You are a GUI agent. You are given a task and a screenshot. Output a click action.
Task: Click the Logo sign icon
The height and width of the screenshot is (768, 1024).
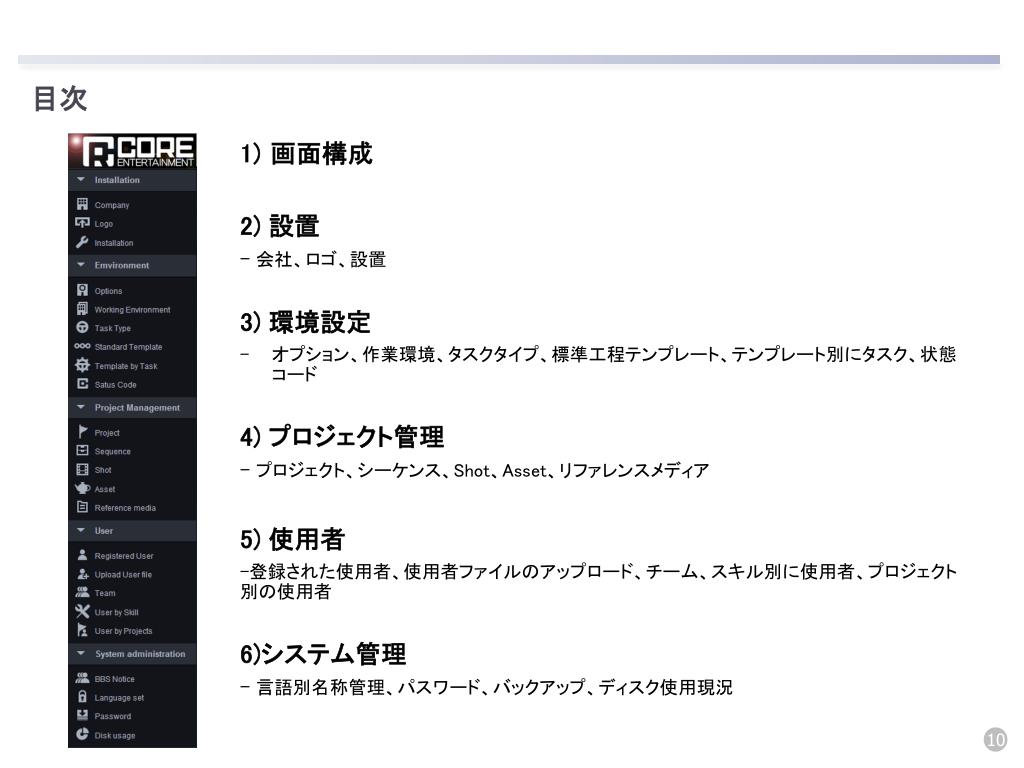click(x=82, y=223)
